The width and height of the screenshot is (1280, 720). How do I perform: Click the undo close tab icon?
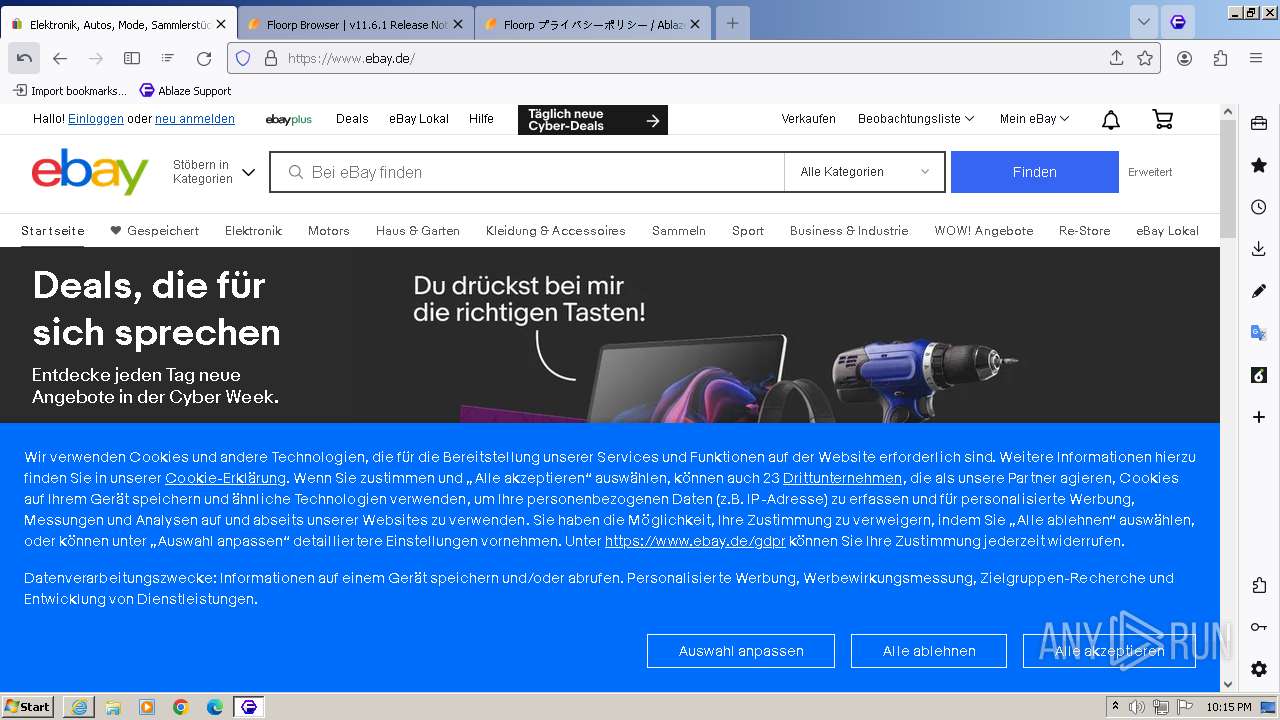(24, 58)
